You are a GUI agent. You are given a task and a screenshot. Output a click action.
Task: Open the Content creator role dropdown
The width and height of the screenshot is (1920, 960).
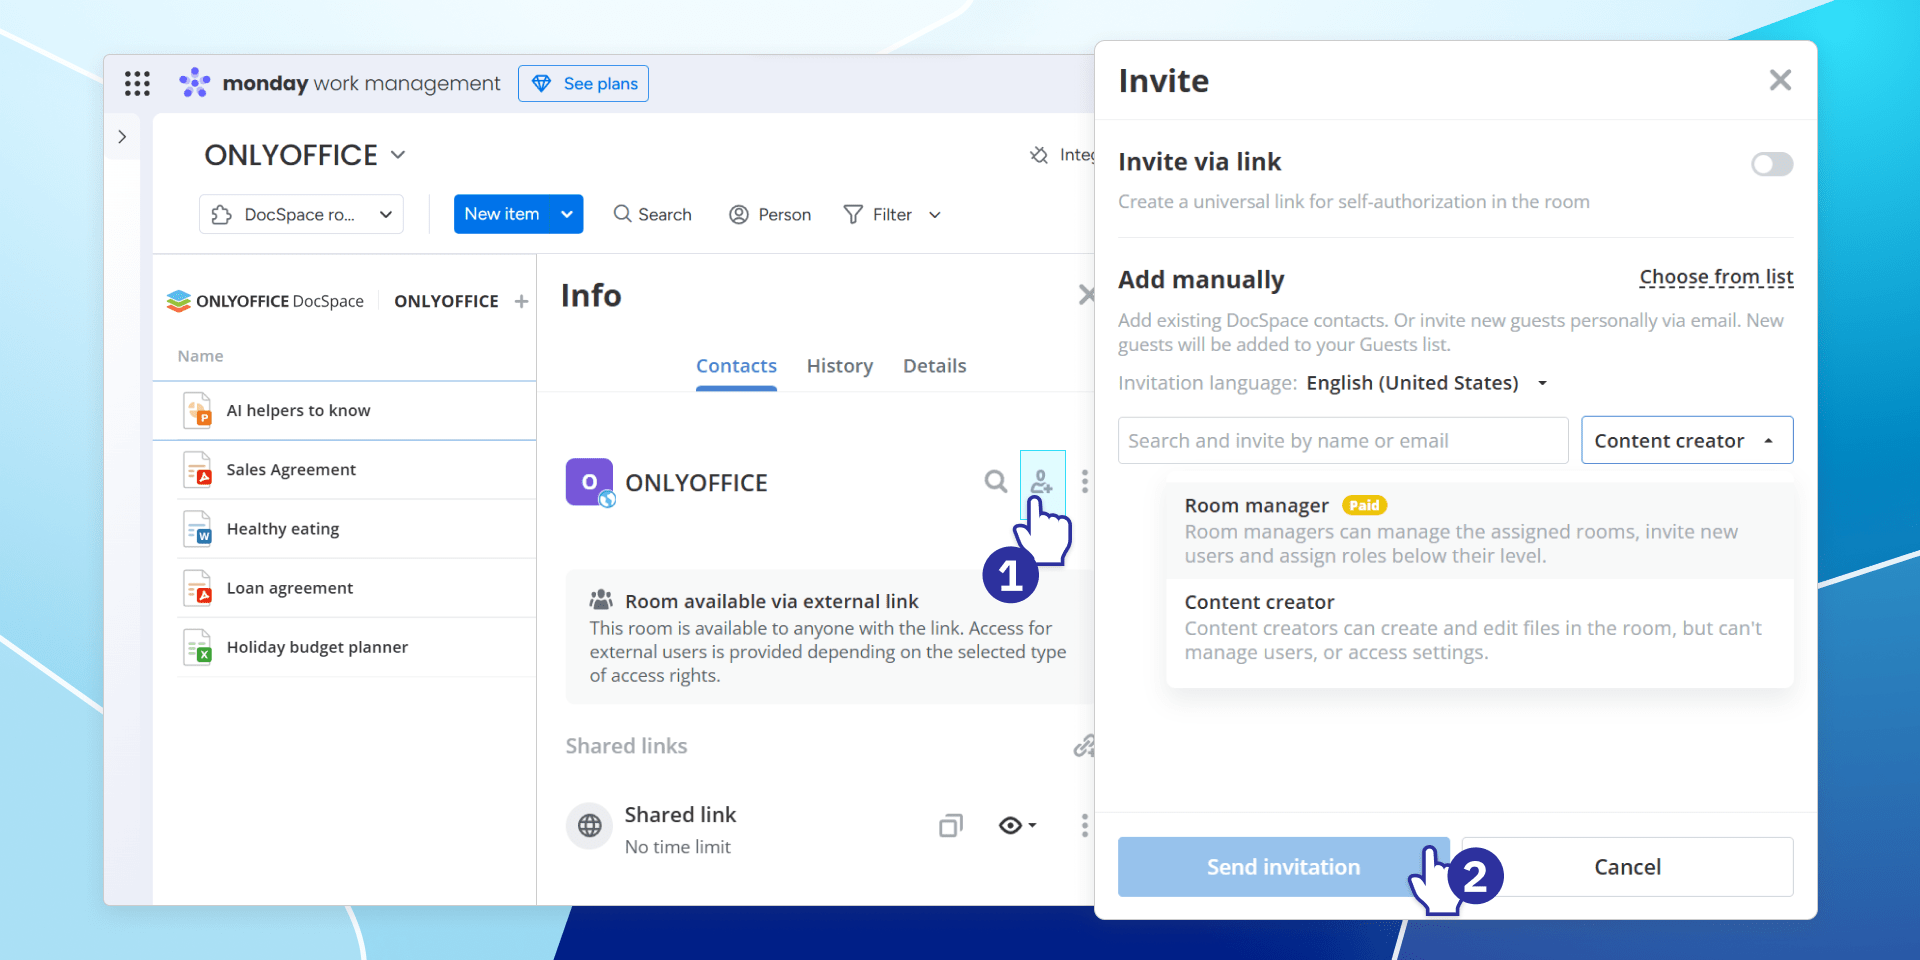(x=1687, y=441)
